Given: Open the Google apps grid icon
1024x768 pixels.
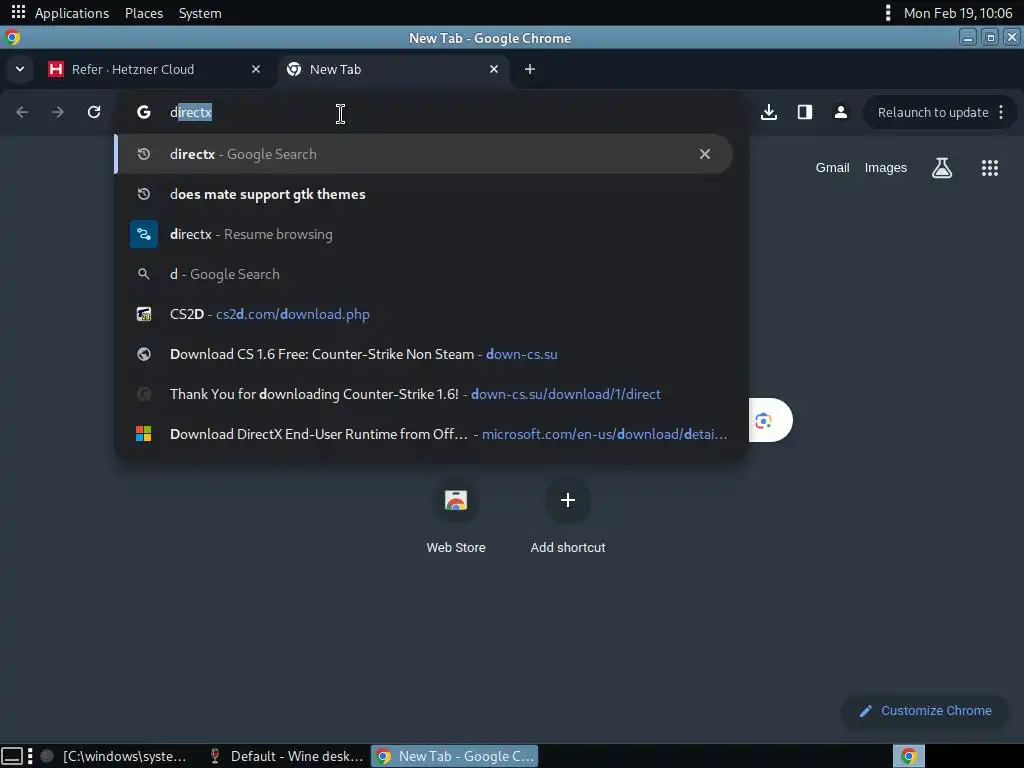Looking at the screenshot, I should (x=990, y=168).
